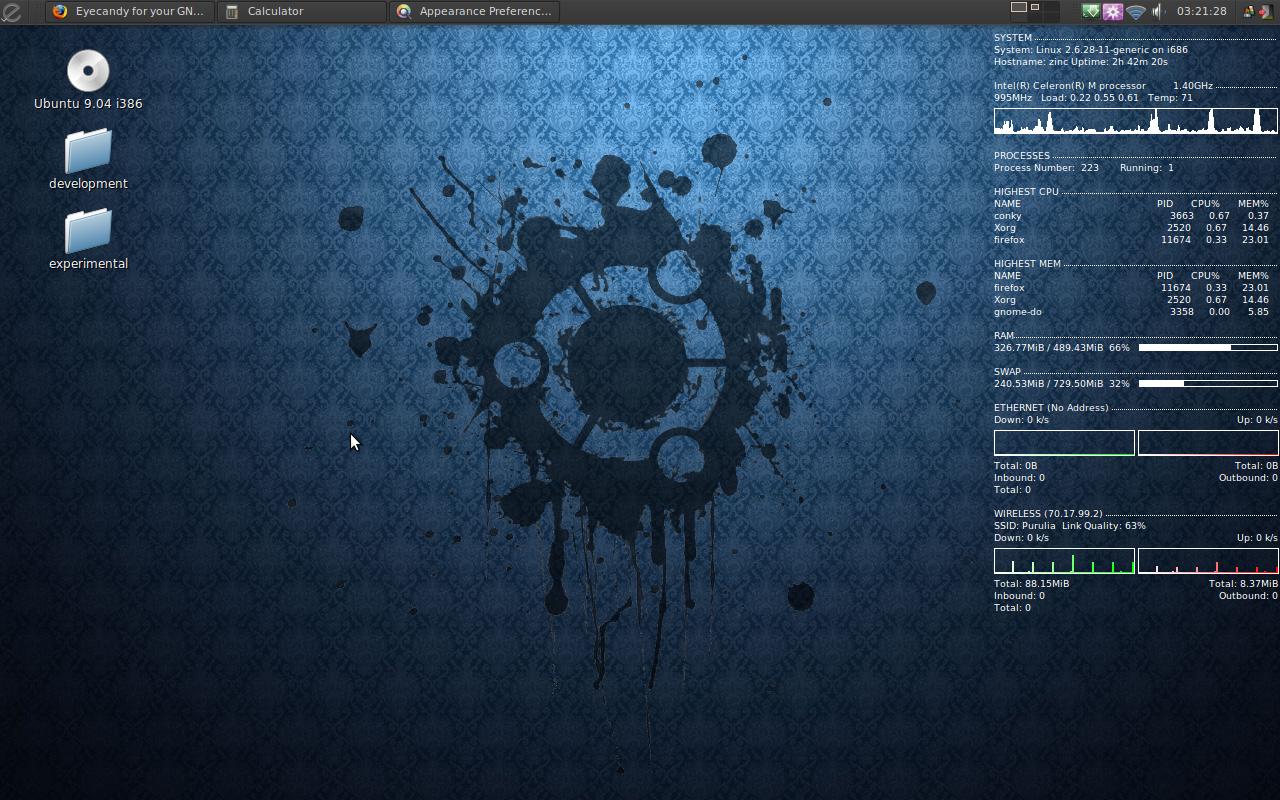Click the 'Intel(R) Celeron(R) M processor' text
This screenshot has width=1280, height=800.
coord(1070,86)
